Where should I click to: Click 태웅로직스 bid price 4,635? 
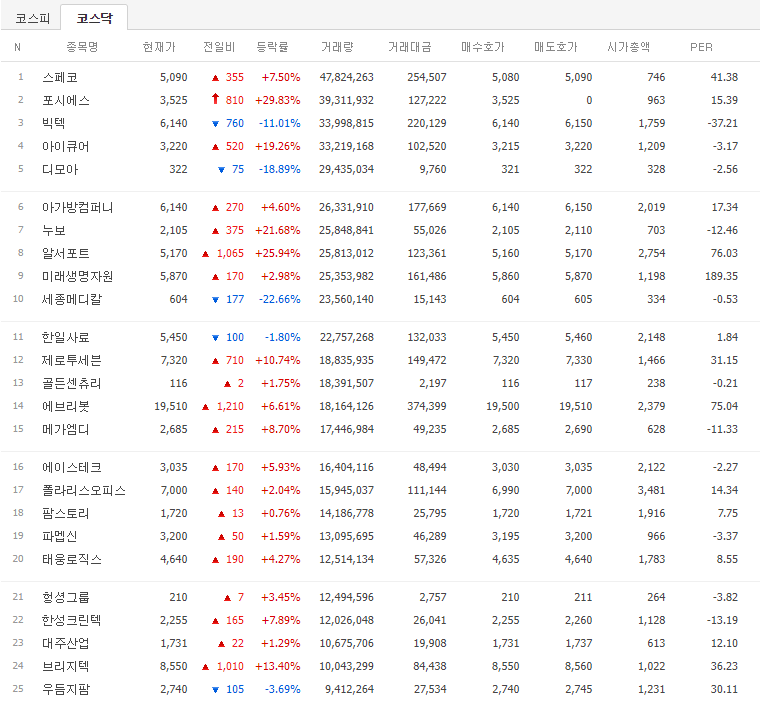tap(506, 560)
